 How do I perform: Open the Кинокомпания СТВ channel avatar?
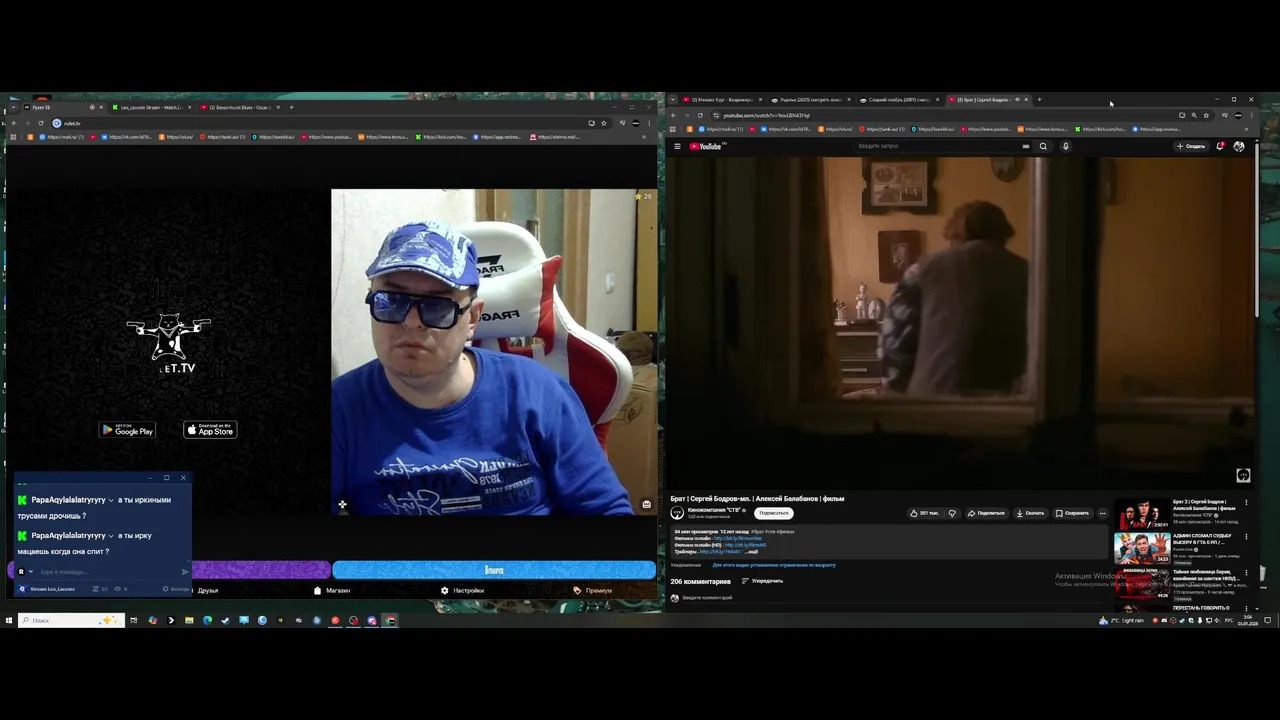pyautogui.click(x=677, y=512)
